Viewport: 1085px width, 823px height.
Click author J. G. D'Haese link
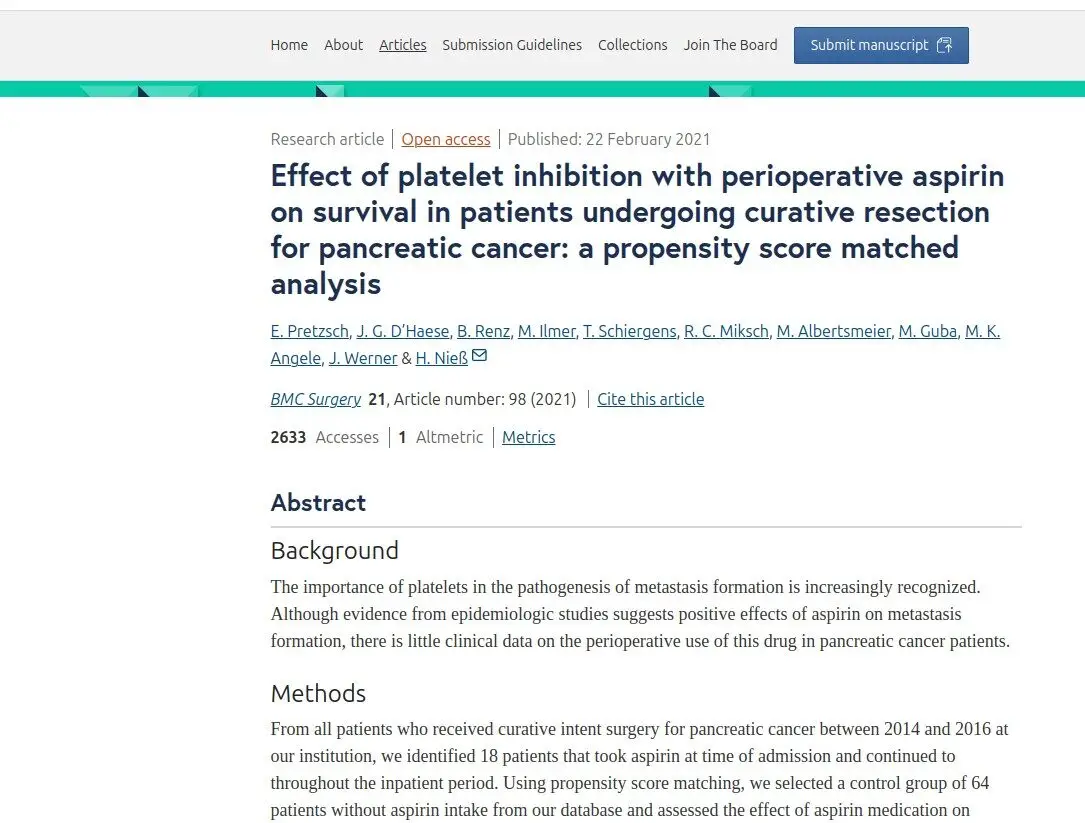coord(403,332)
